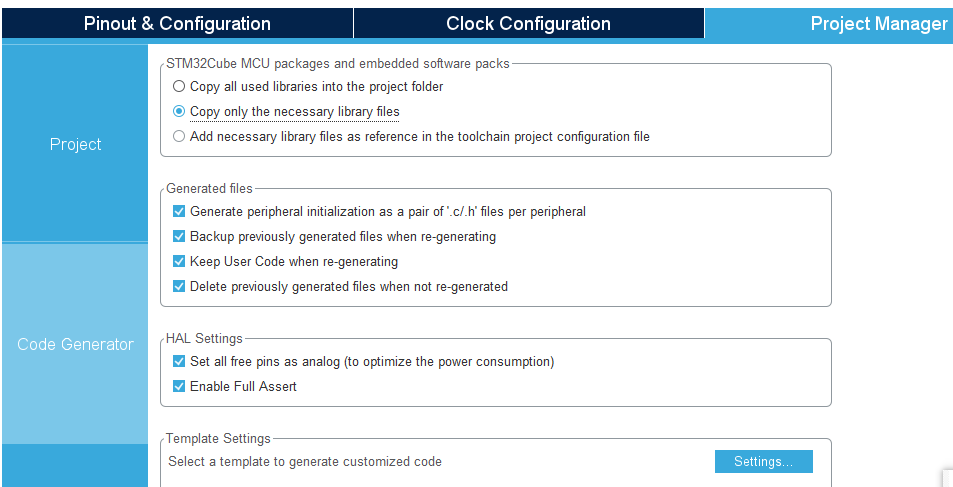953x487 pixels.
Task: Toggle peripheral initialization '.c/.h' pair checkbox
Action: 179,212
